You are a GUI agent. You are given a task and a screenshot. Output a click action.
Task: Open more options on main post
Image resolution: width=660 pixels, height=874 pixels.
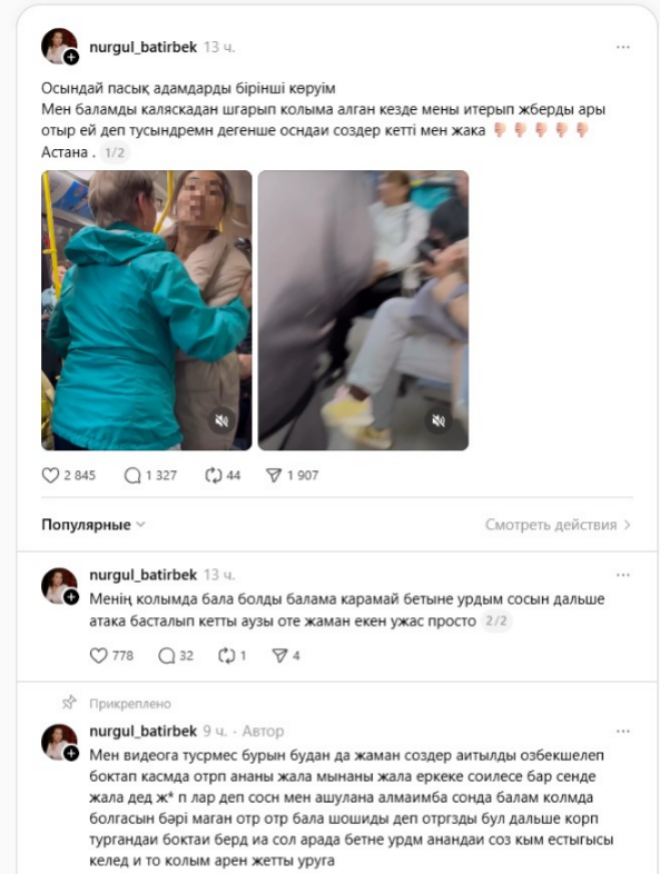[x=623, y=47]
